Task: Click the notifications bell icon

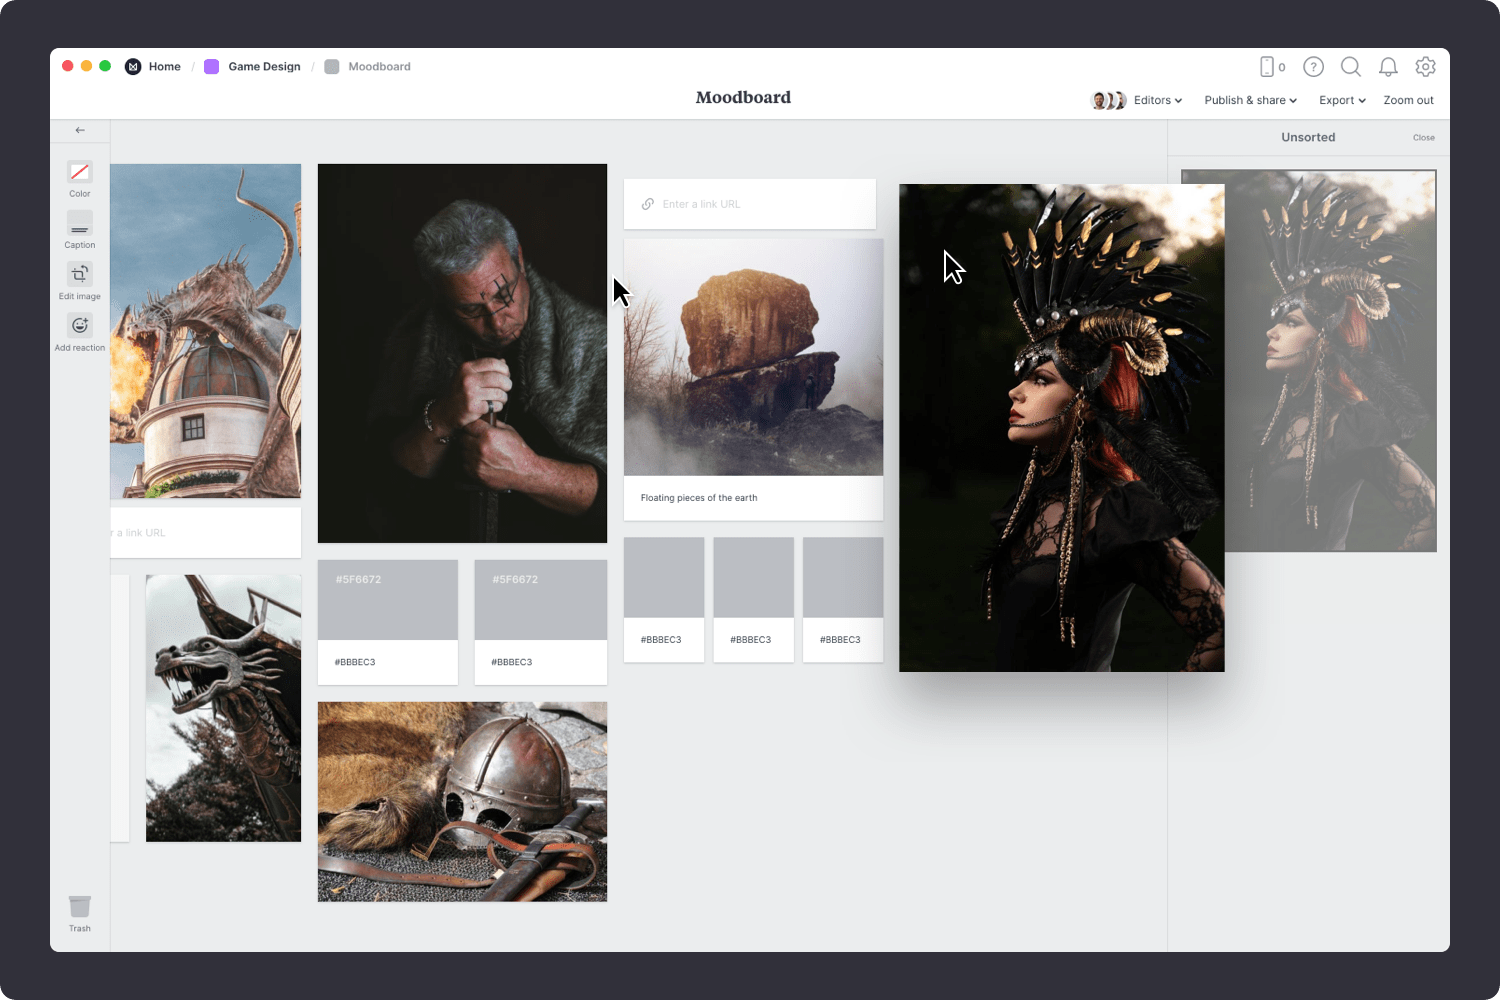Action: point(1388,67)
